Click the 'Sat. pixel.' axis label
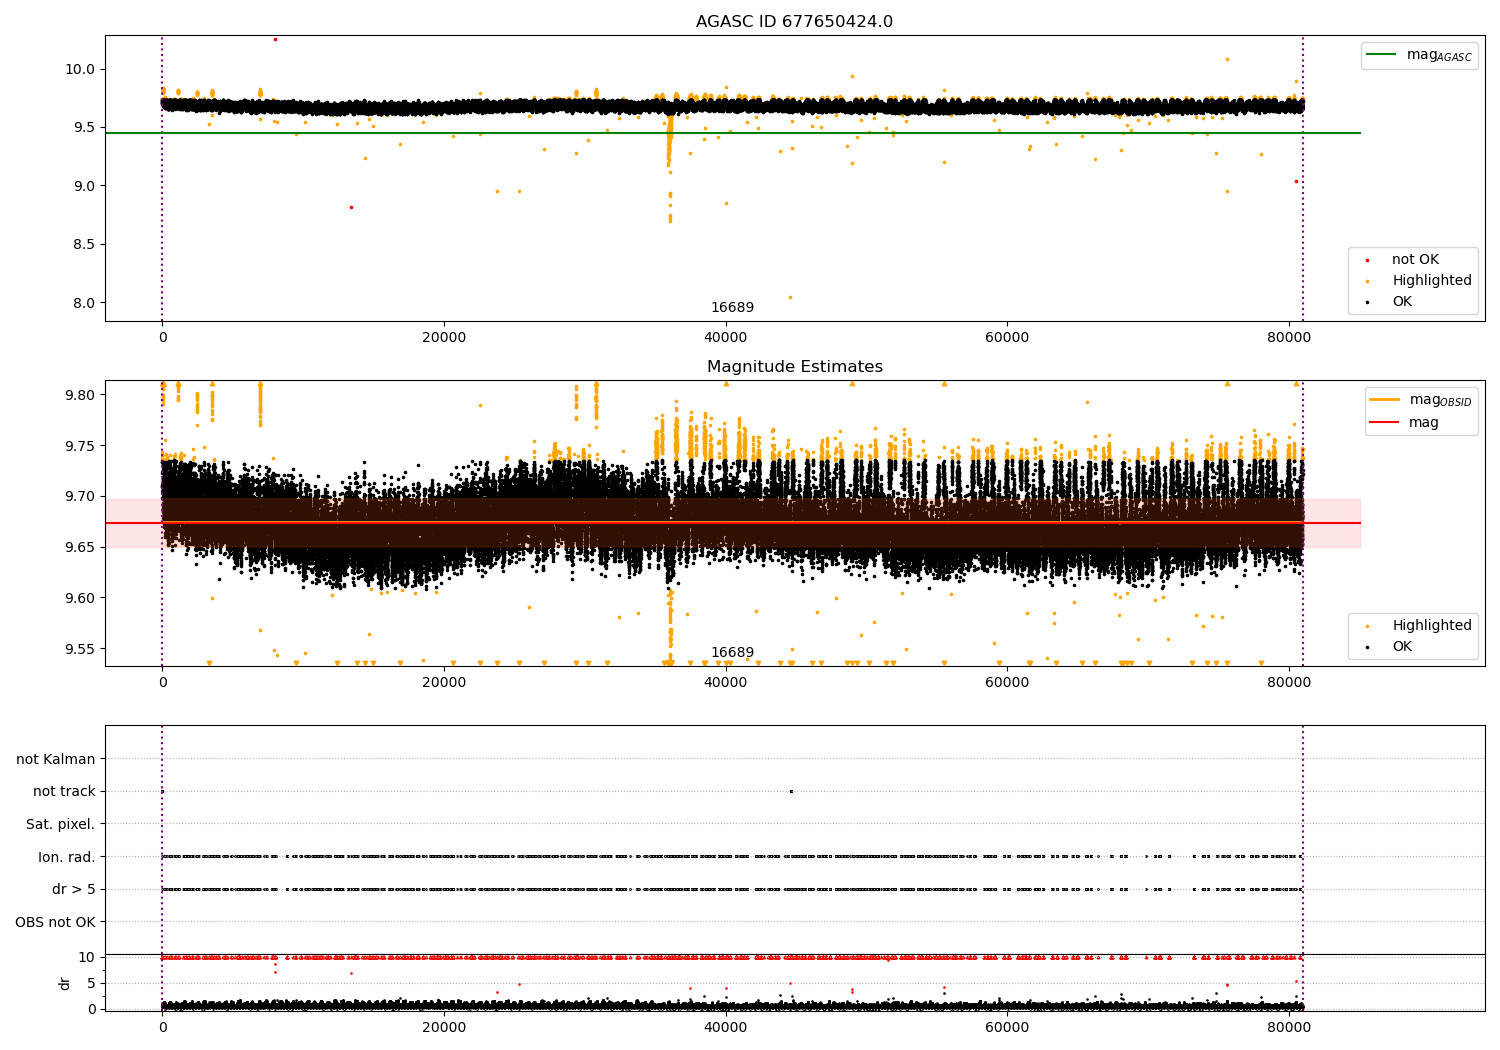 pyautogui.click(x=61, y=824)
